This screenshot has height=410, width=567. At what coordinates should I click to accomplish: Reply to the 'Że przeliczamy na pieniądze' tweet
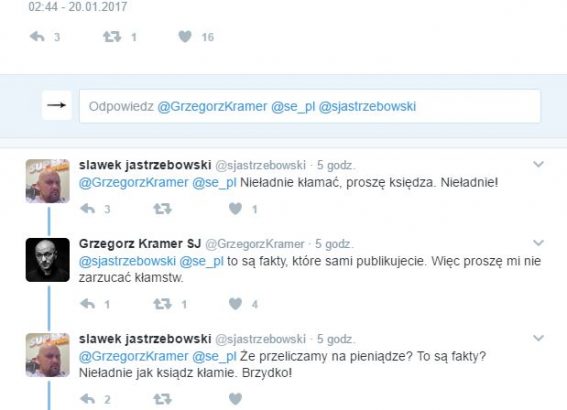[88, 399]
